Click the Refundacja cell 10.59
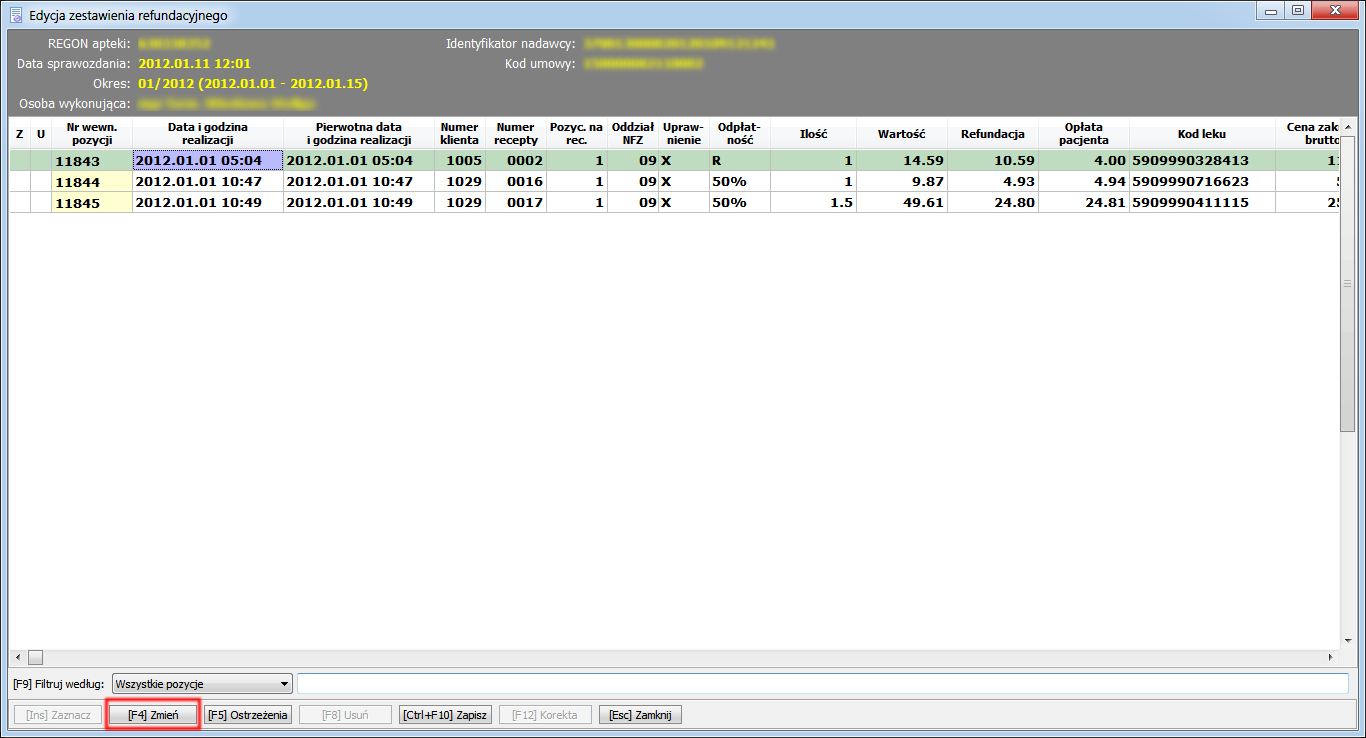Viewport: 1366px width, 738px height. pos(993,160)
